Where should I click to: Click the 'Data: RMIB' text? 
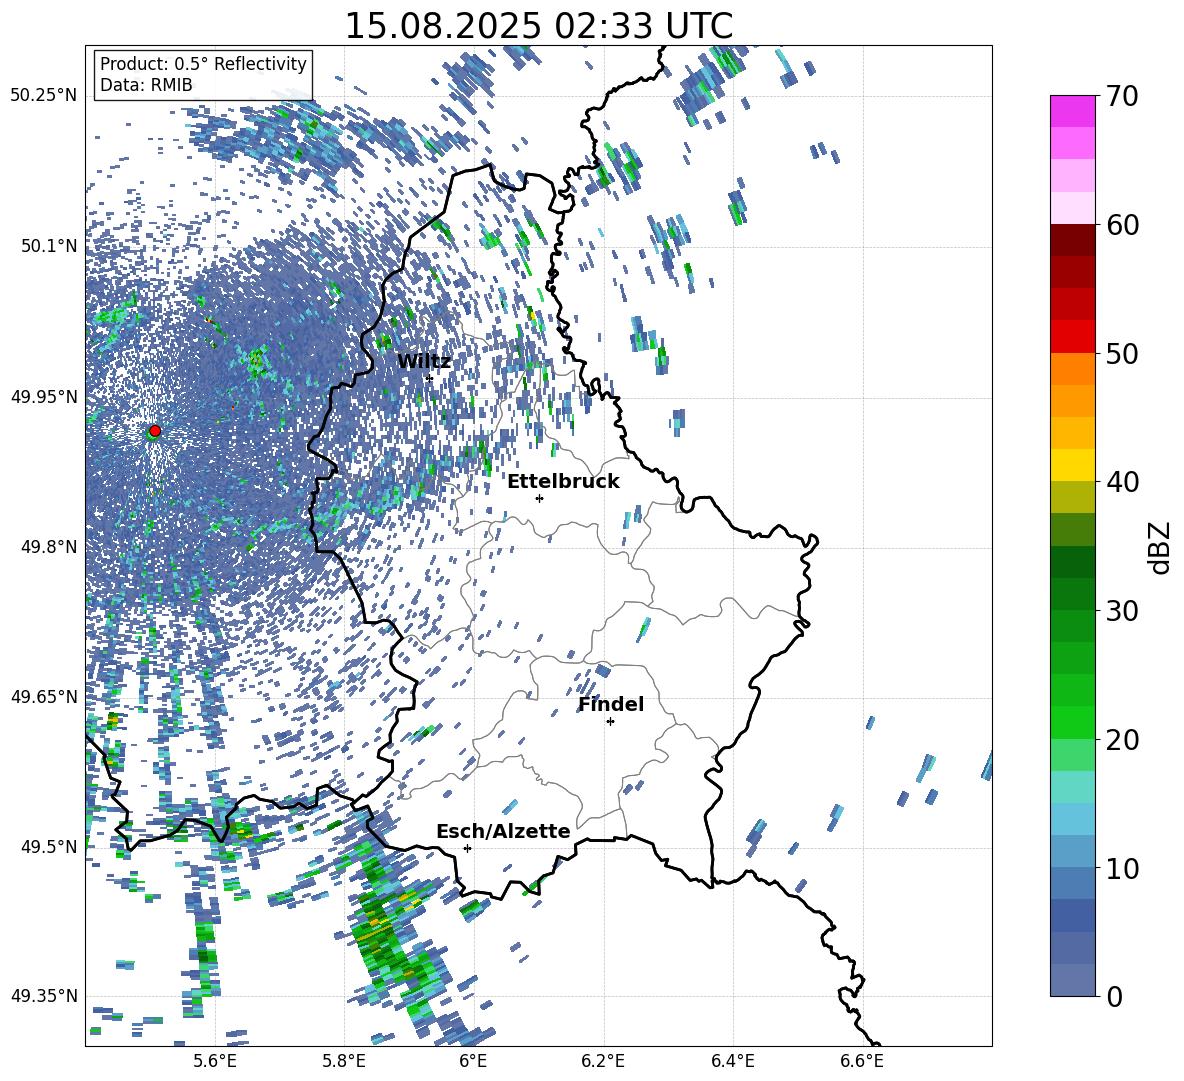pos(146,85)
